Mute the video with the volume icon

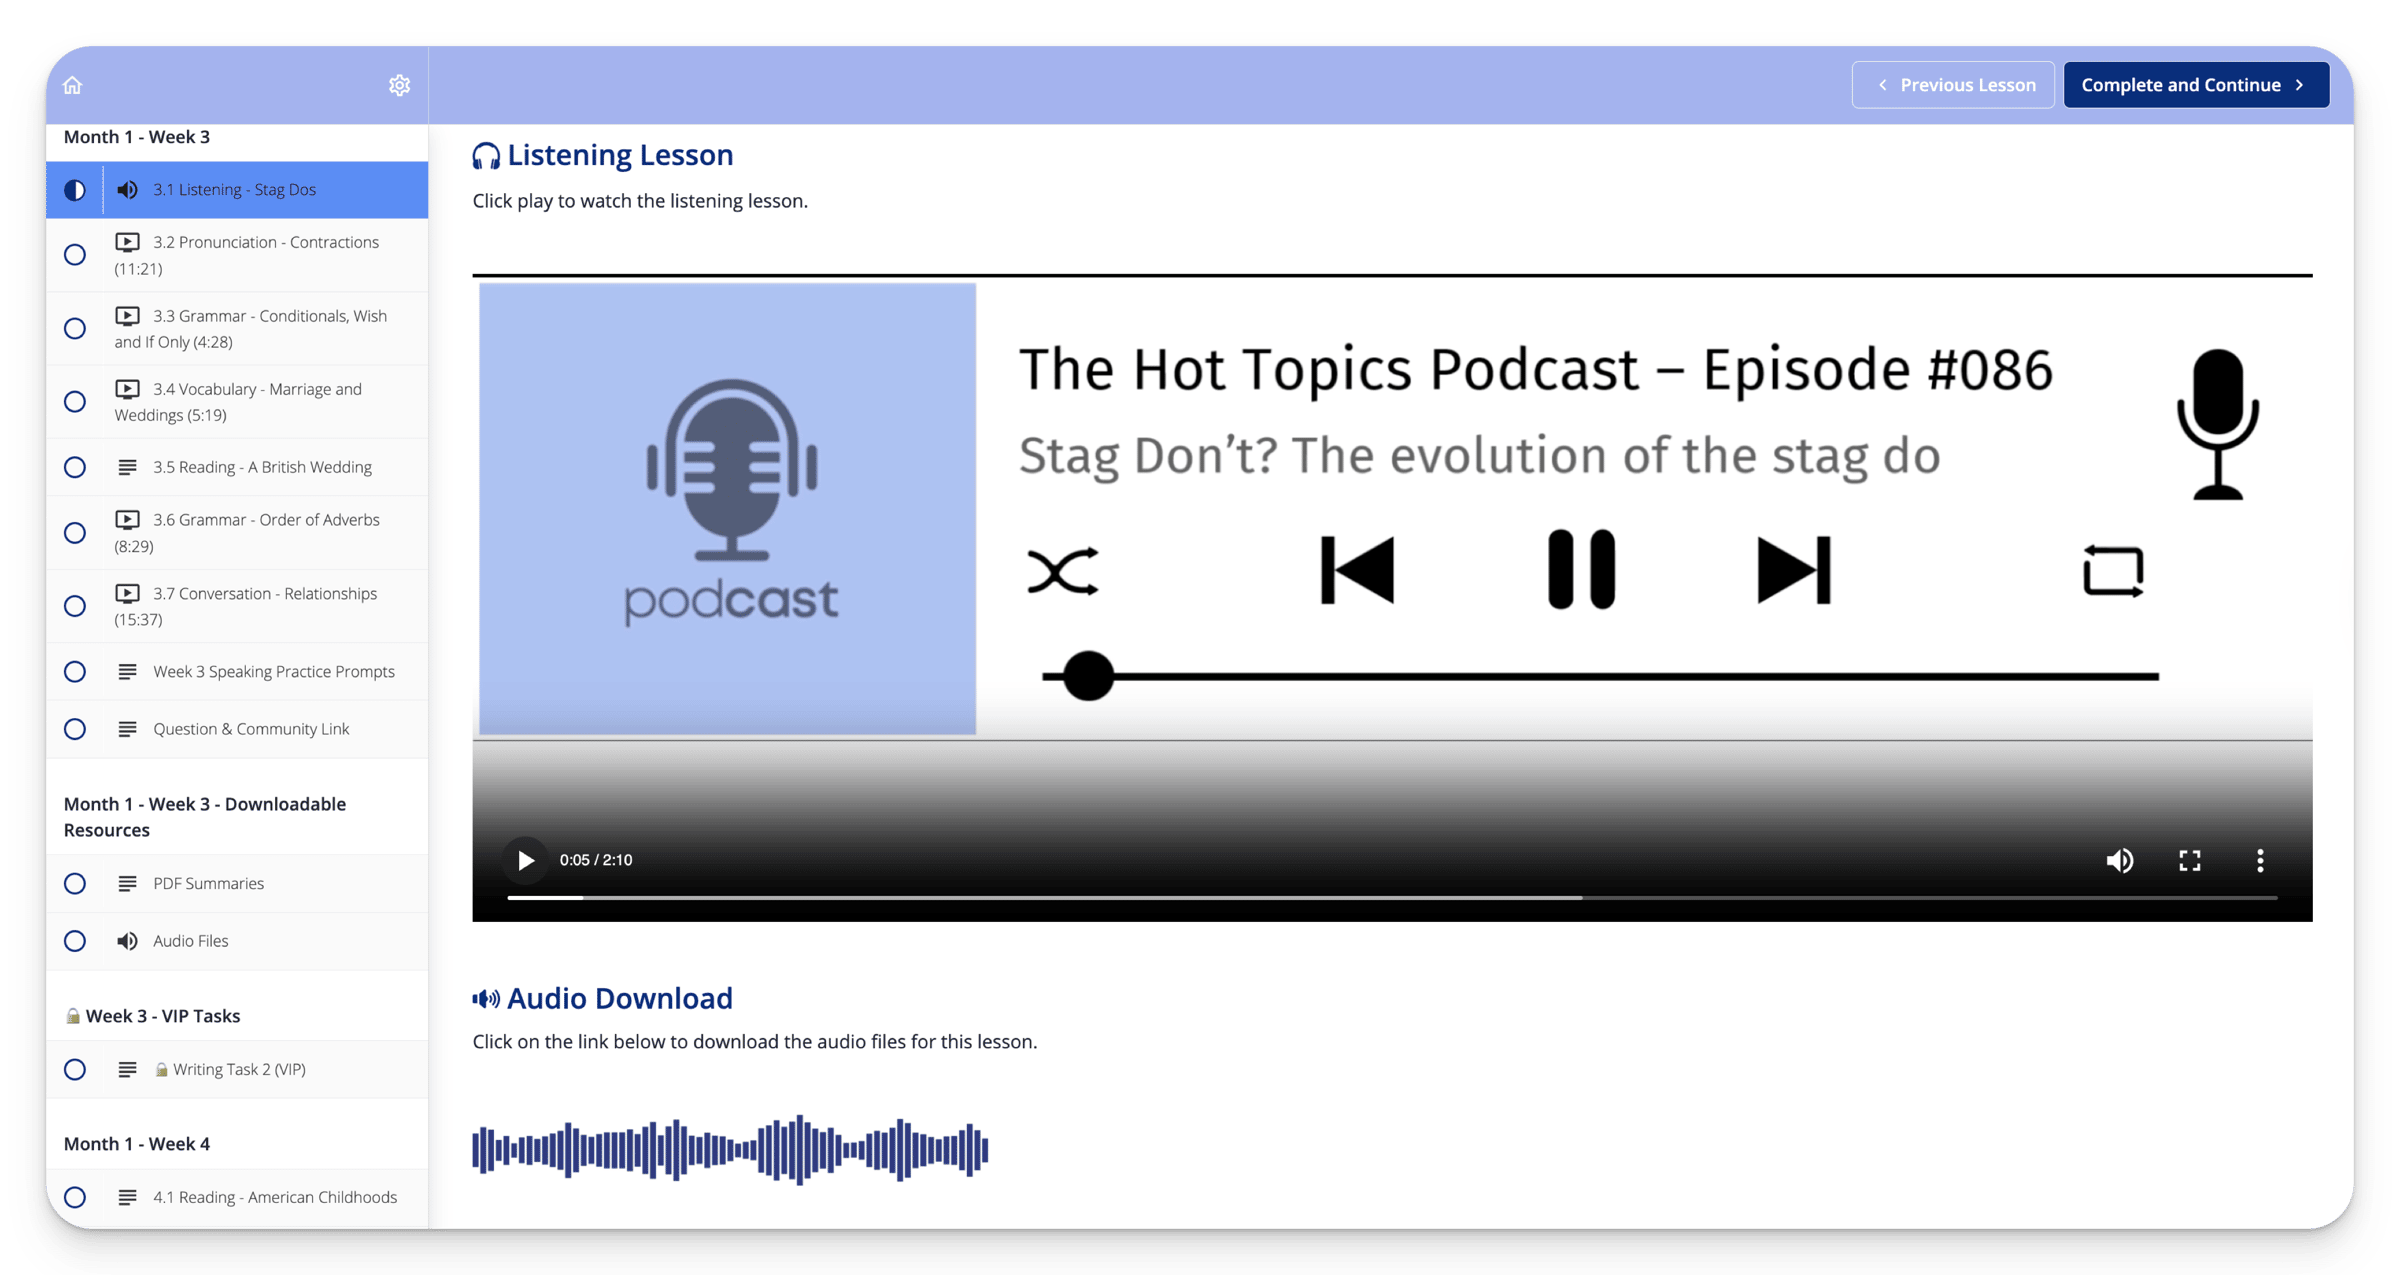(2119, 861)
